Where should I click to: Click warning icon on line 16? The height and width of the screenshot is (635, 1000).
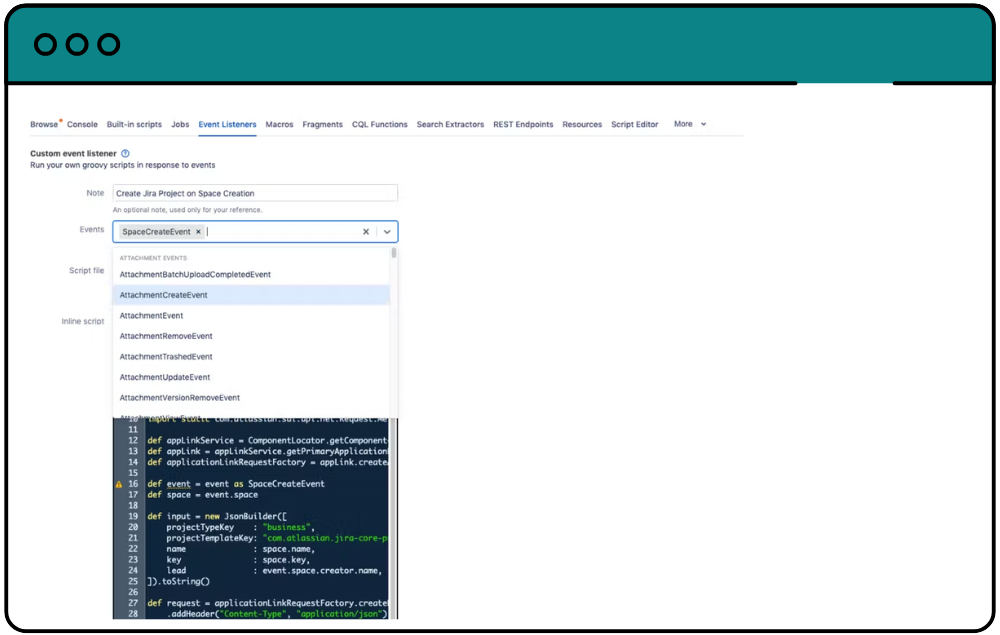coord(119,484)
